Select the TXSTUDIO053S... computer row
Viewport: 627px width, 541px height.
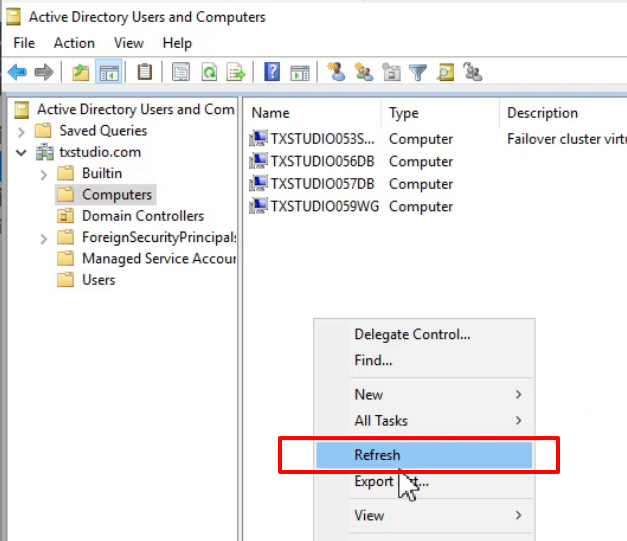click(322, 139)
